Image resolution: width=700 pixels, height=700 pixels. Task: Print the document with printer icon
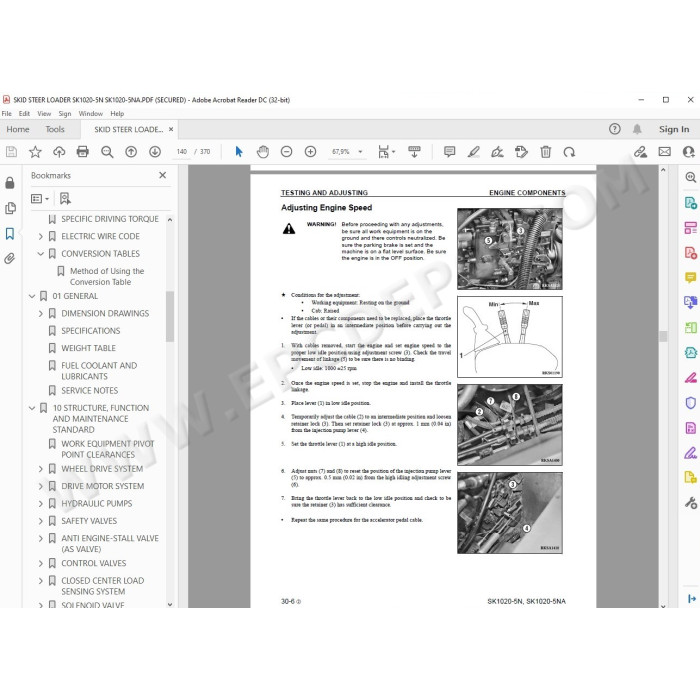click(x=83, y=152)
